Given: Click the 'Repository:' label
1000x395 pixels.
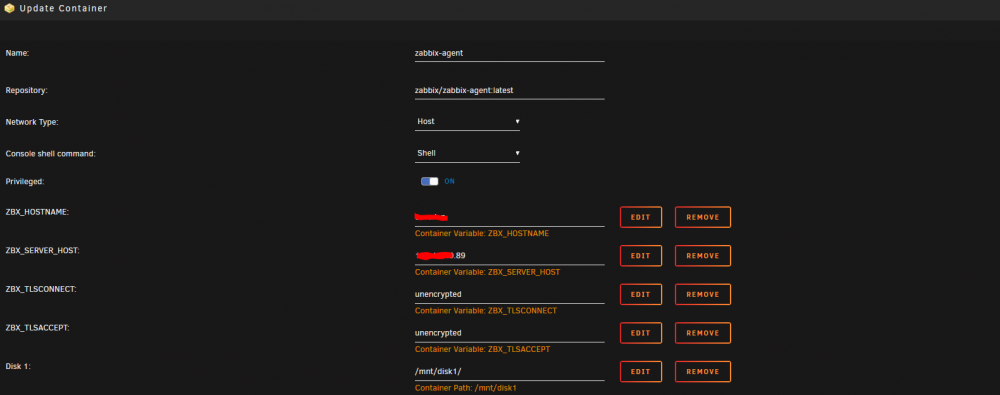Looking at the screenshot, I should pos(26,91).
